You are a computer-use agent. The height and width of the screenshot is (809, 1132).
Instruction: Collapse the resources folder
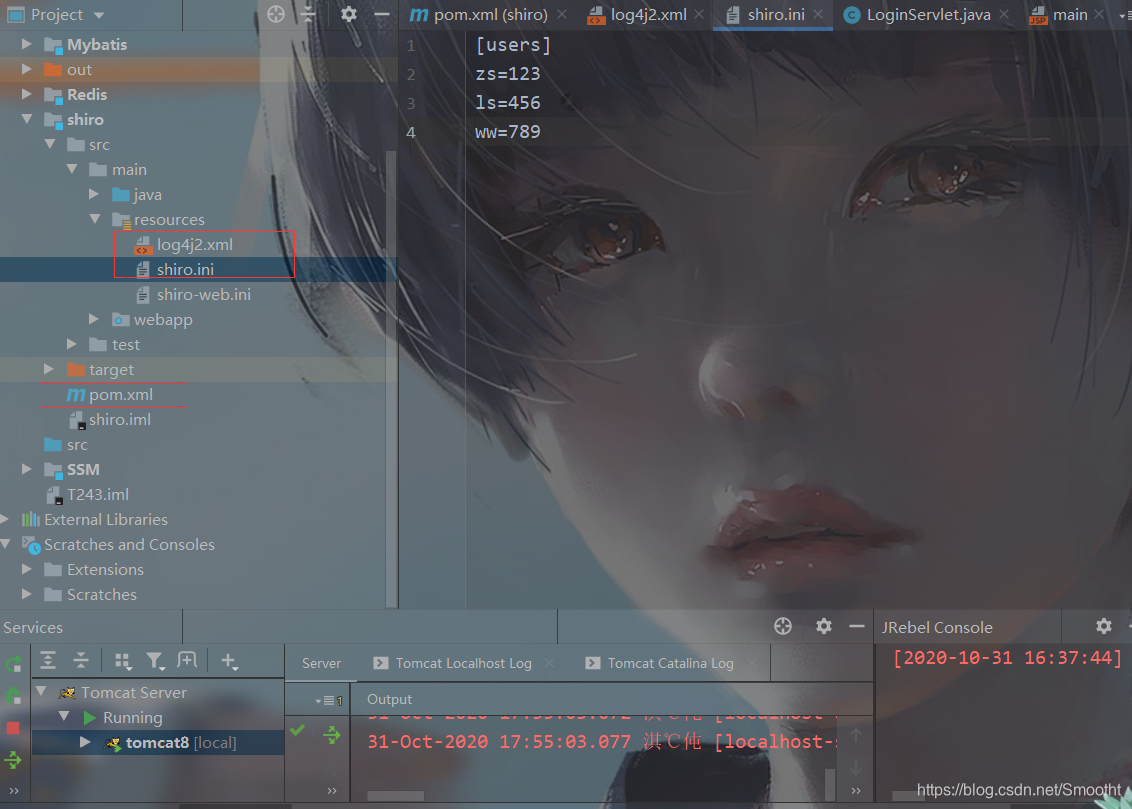[95, 219]
